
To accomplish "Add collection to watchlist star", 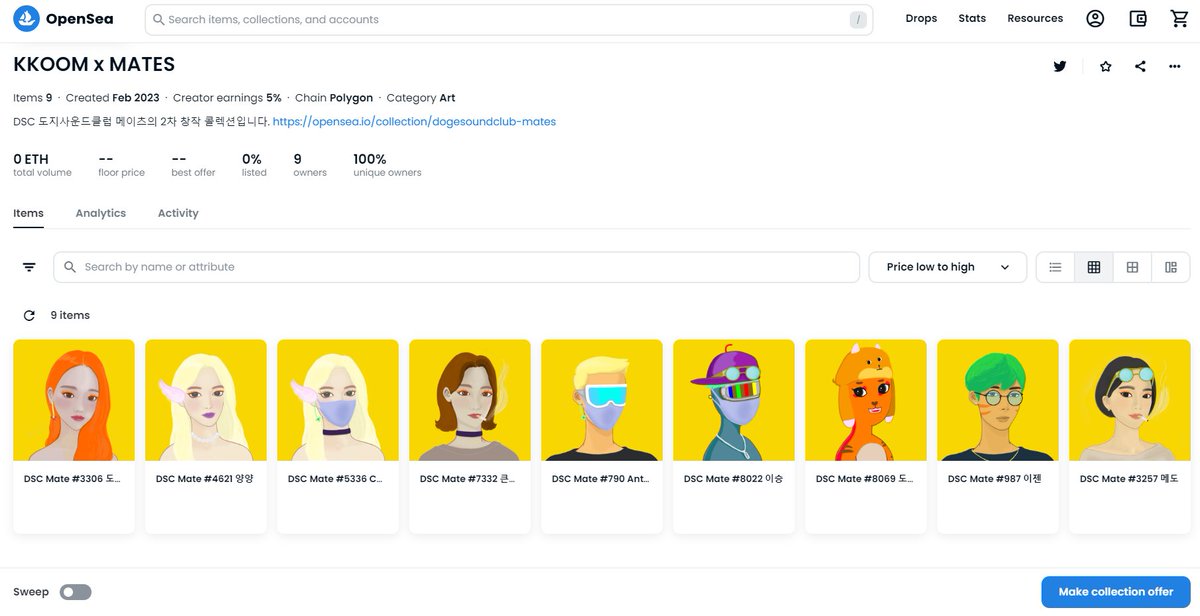I will click(x=1105, y=66).
